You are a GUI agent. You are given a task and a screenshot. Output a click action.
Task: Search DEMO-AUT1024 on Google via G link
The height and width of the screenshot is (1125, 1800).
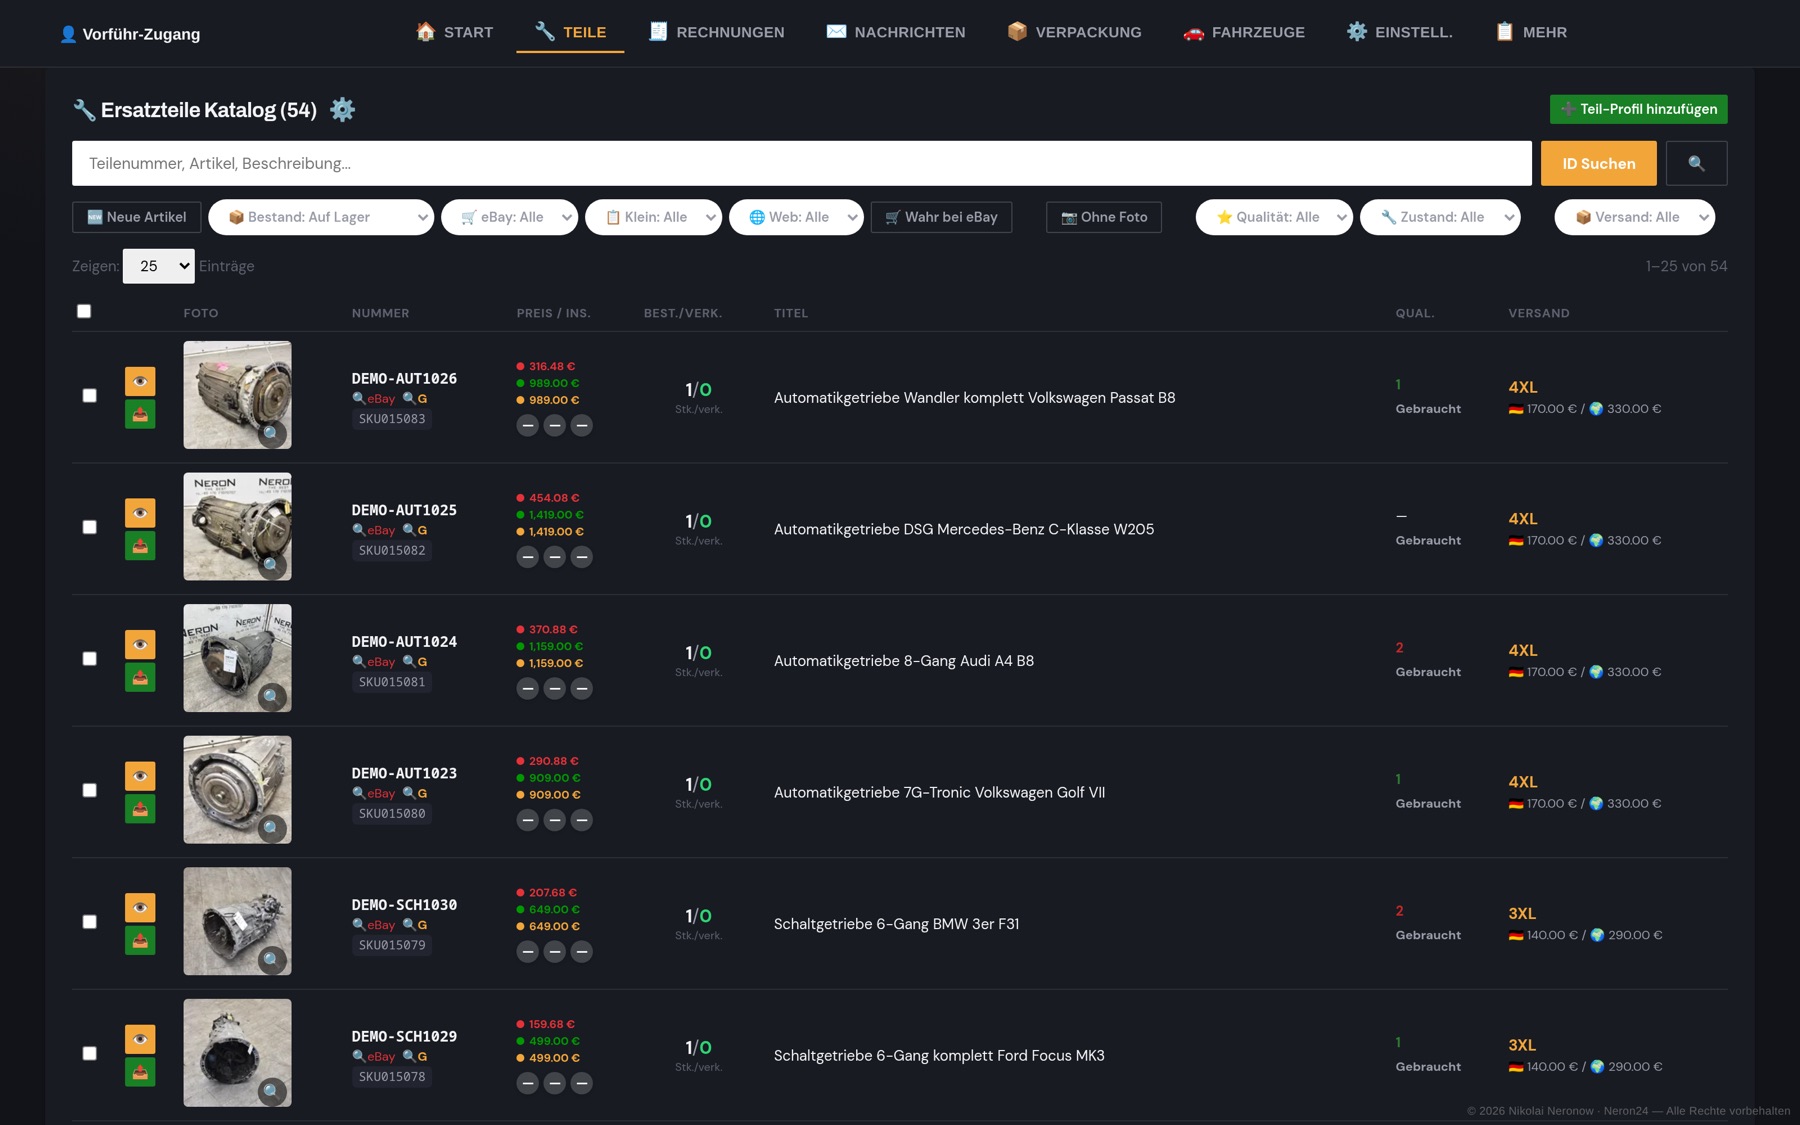coord(415,662)
